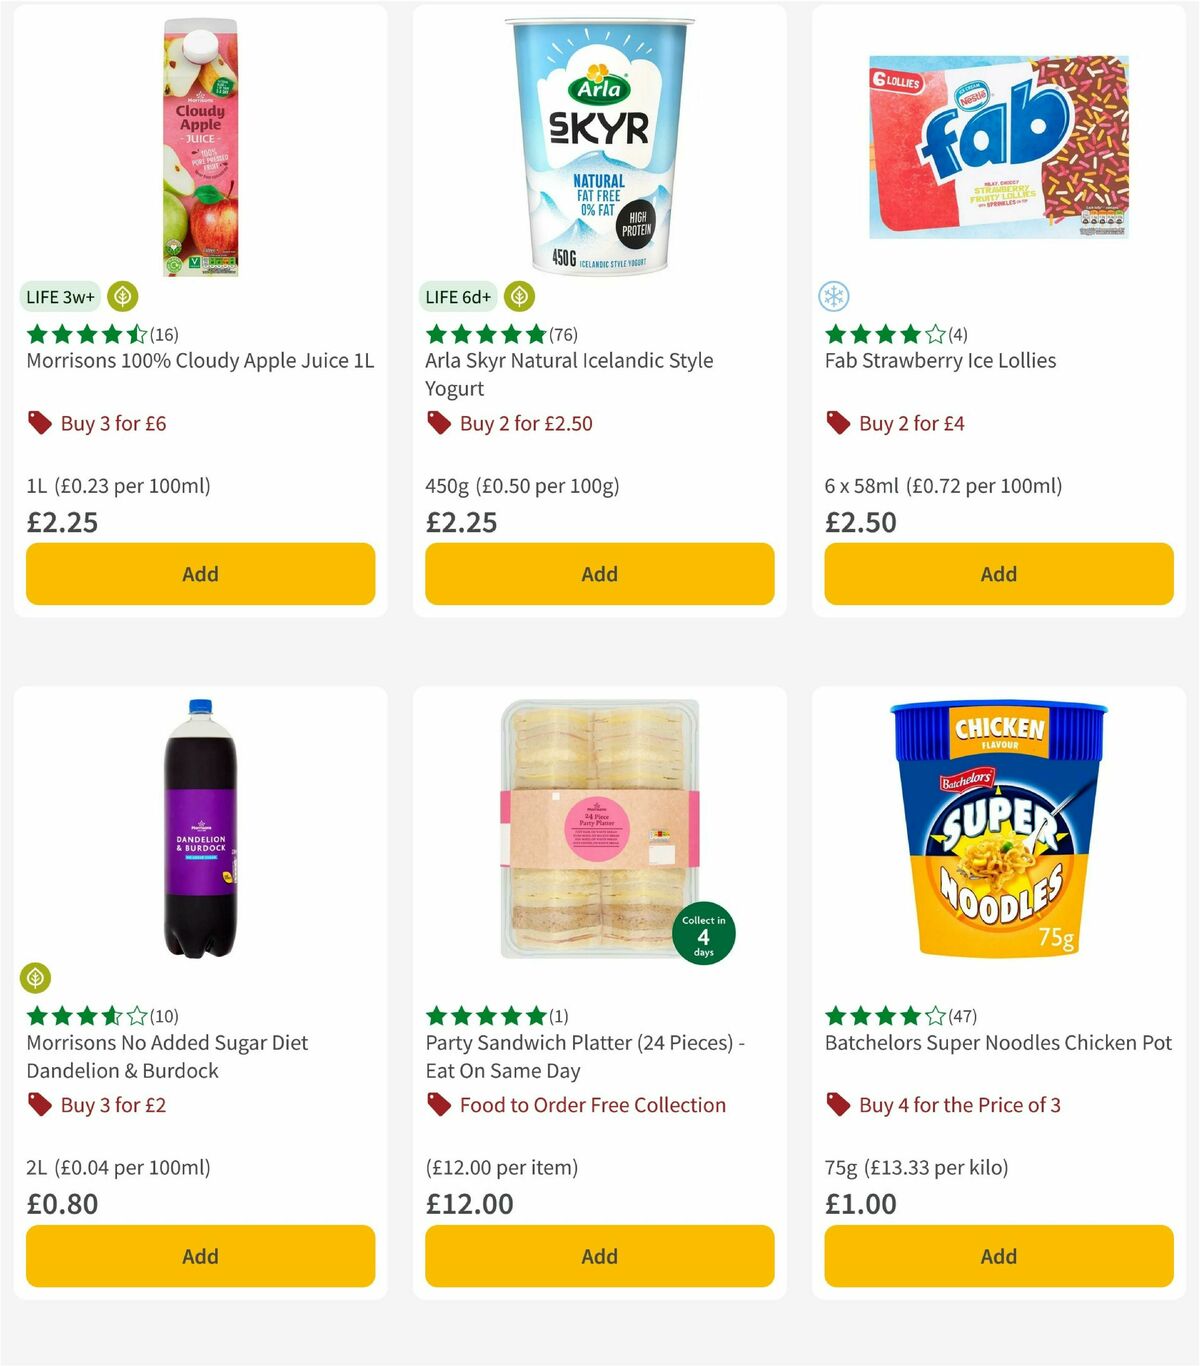Screen dimensions: 1200x1366
Task: Click the offer tag icon on Buy 2 for £2.50
Action: [437, 423]
